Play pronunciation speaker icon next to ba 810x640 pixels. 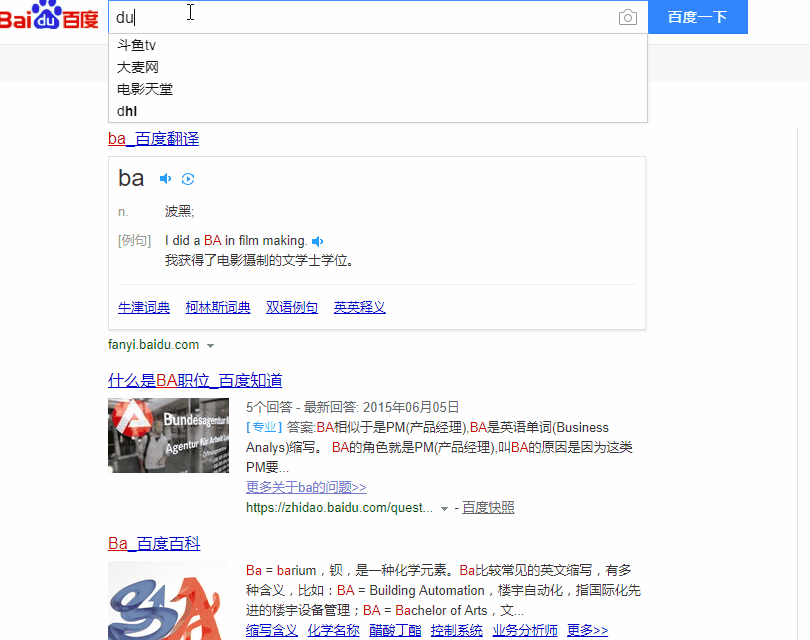pos(165,179)
